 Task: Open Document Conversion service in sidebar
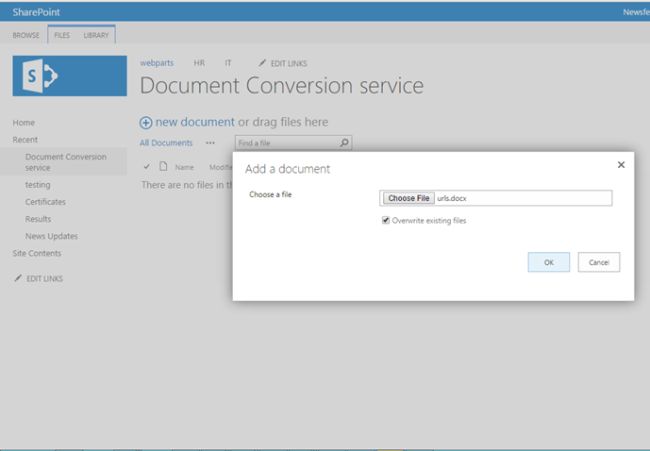coord(66,162)
